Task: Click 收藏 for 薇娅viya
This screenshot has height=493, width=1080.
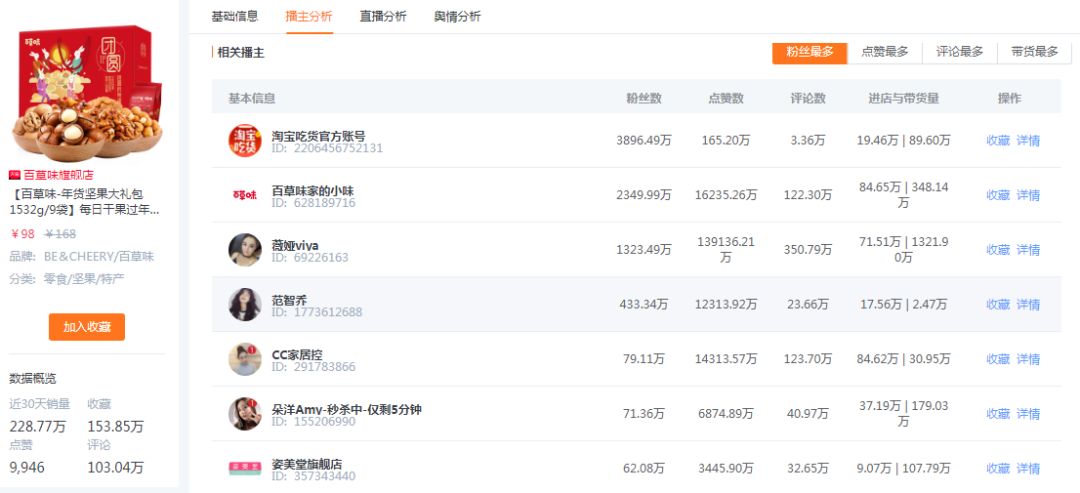Action: click(998, 249)
